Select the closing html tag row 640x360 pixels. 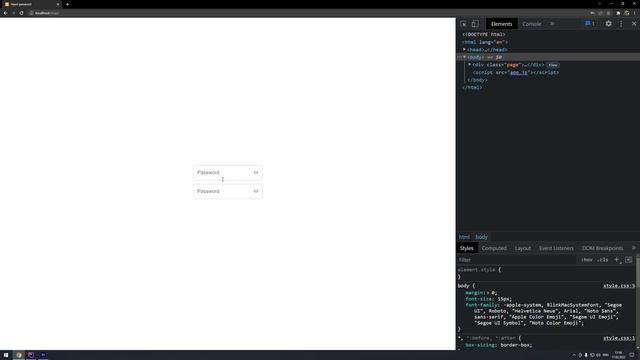[x=472, y=87]
